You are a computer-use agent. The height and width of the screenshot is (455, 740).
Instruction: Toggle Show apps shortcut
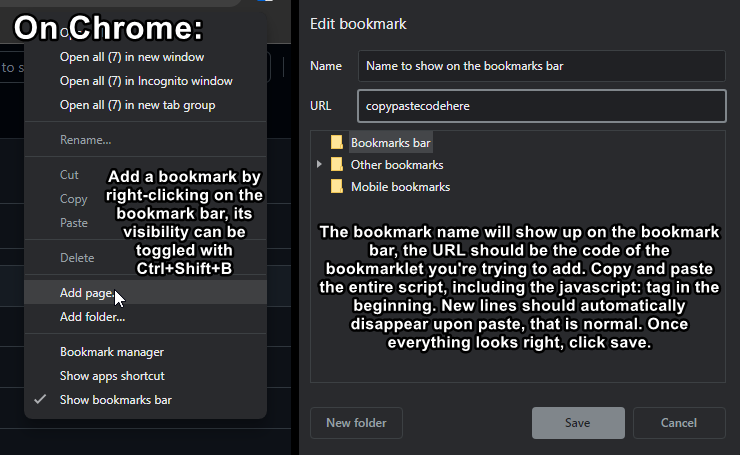click(x=145, y=376)
